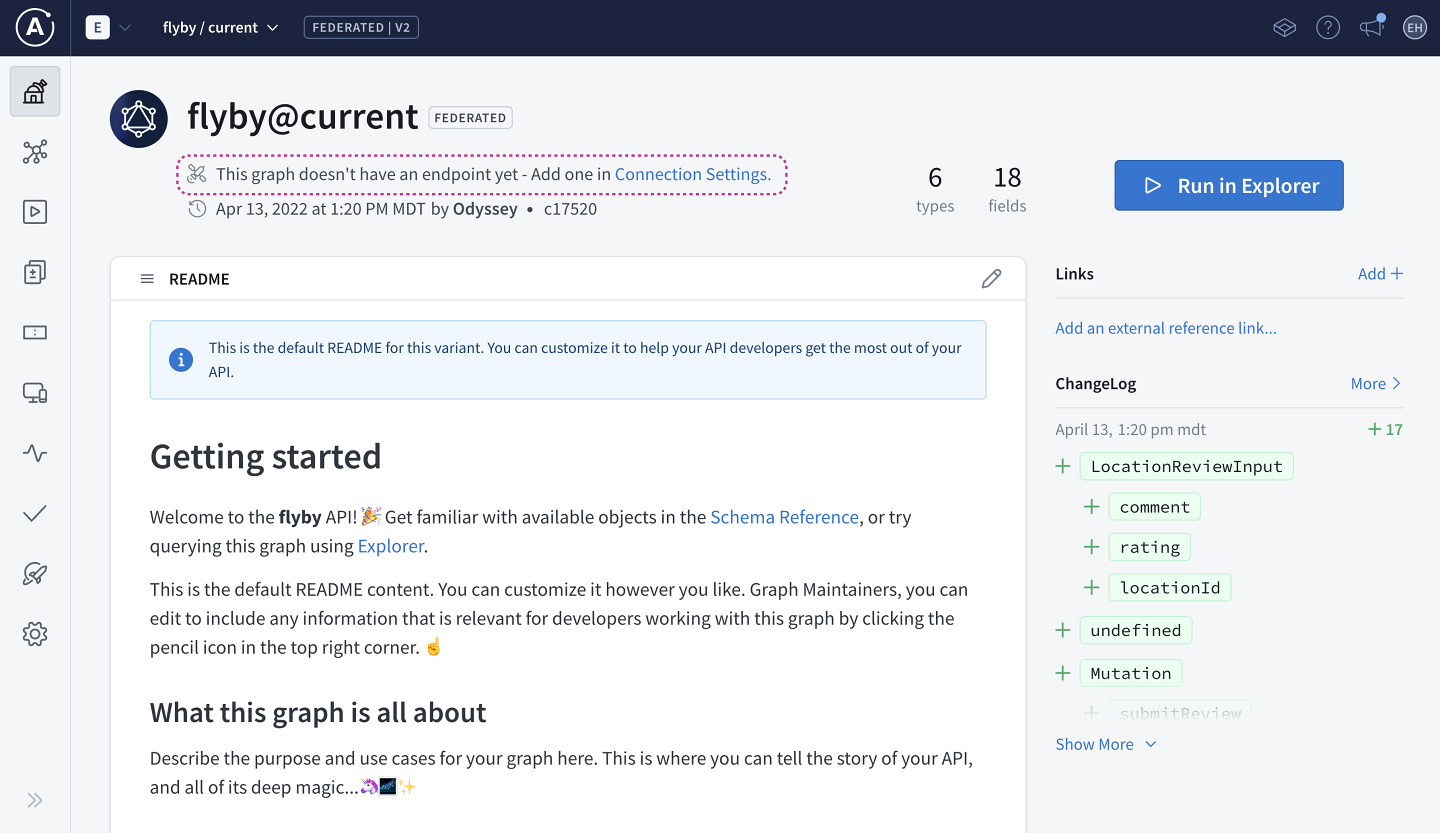The height and width of the screenshot is (833, 1440).
Task: Click the +17 changes count
Action: [1385, 430]
